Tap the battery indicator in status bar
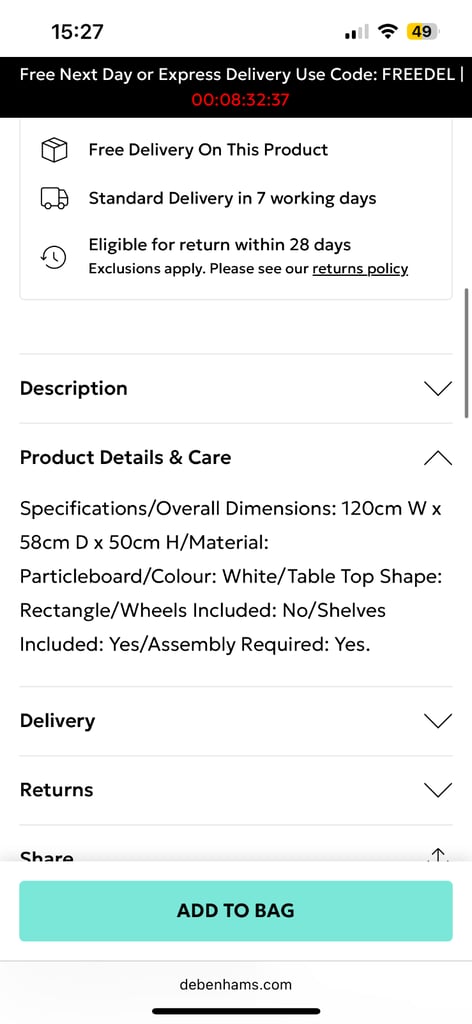 tap(422, 31)
